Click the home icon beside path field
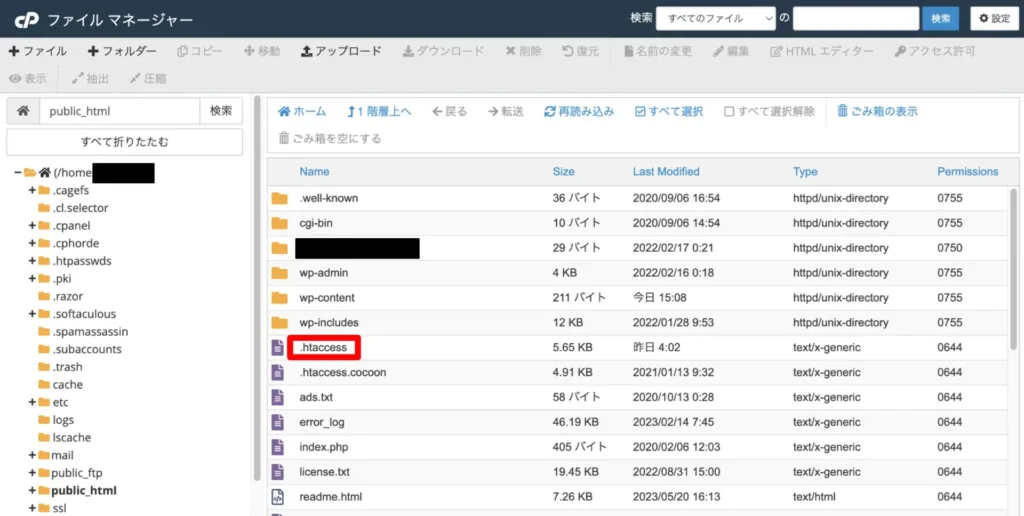 pos(23,111)
